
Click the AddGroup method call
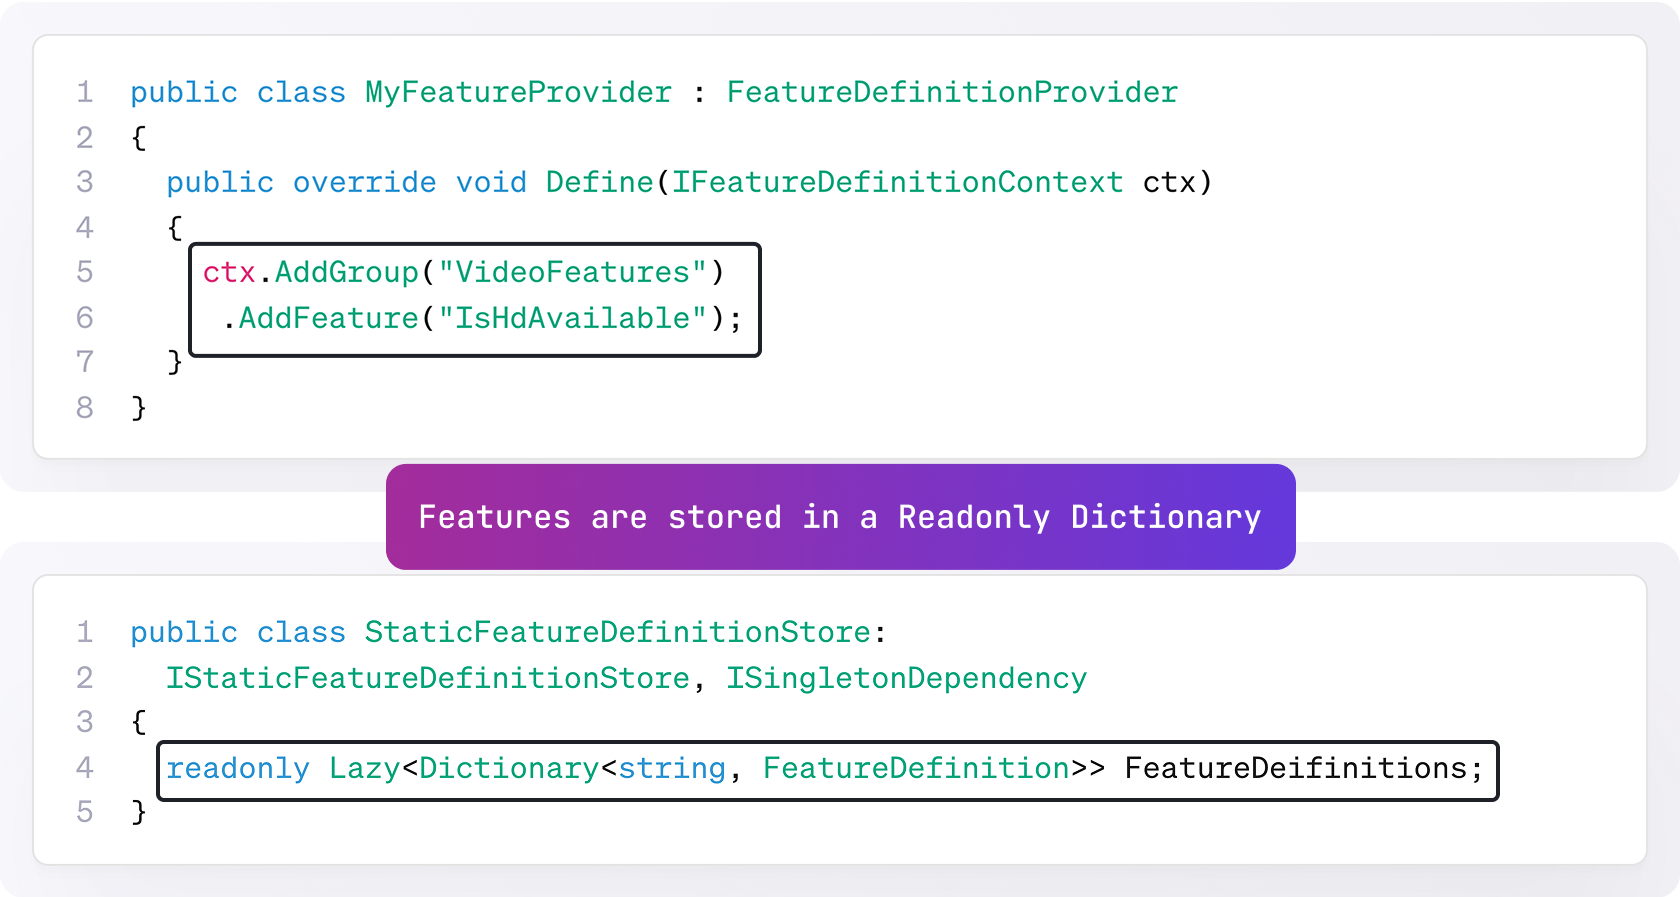click(346, 273)
